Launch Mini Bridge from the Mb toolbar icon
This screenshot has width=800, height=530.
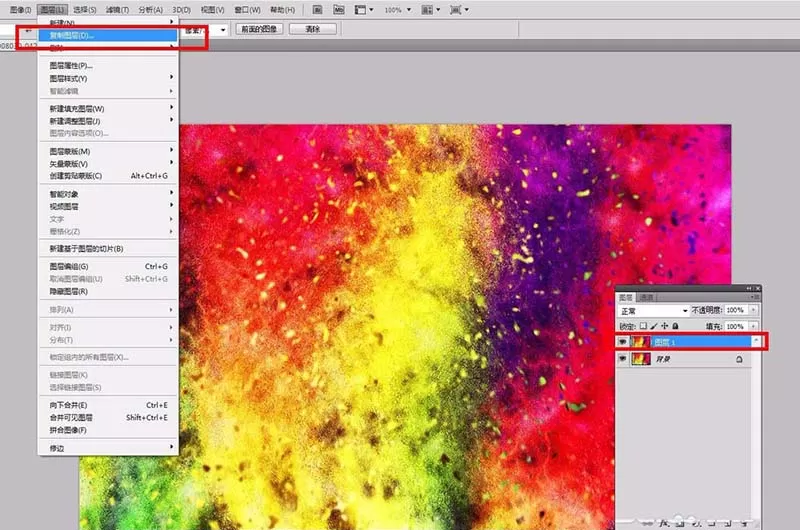pyautogui.click(x=338, y=10)
